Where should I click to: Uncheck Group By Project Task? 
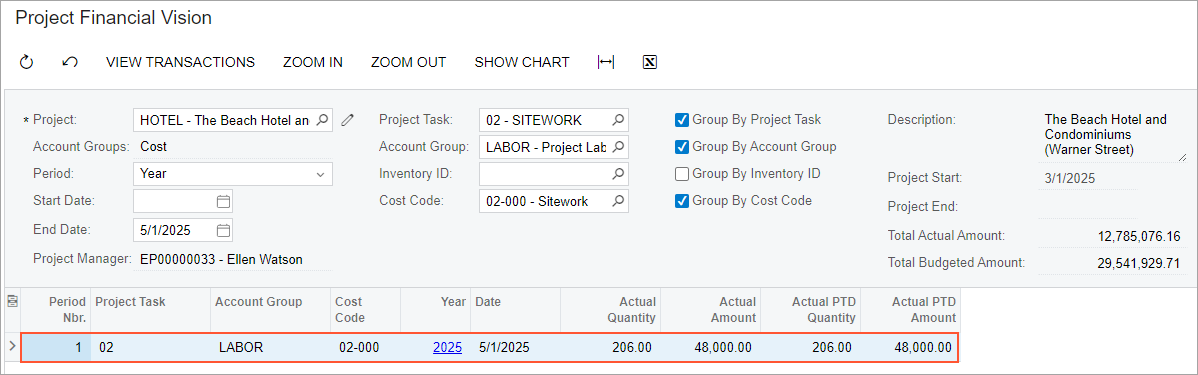coord(682,119)
